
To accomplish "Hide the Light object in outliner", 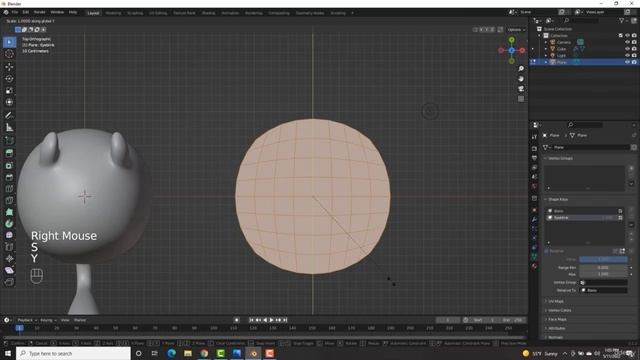I will [627, 55].
